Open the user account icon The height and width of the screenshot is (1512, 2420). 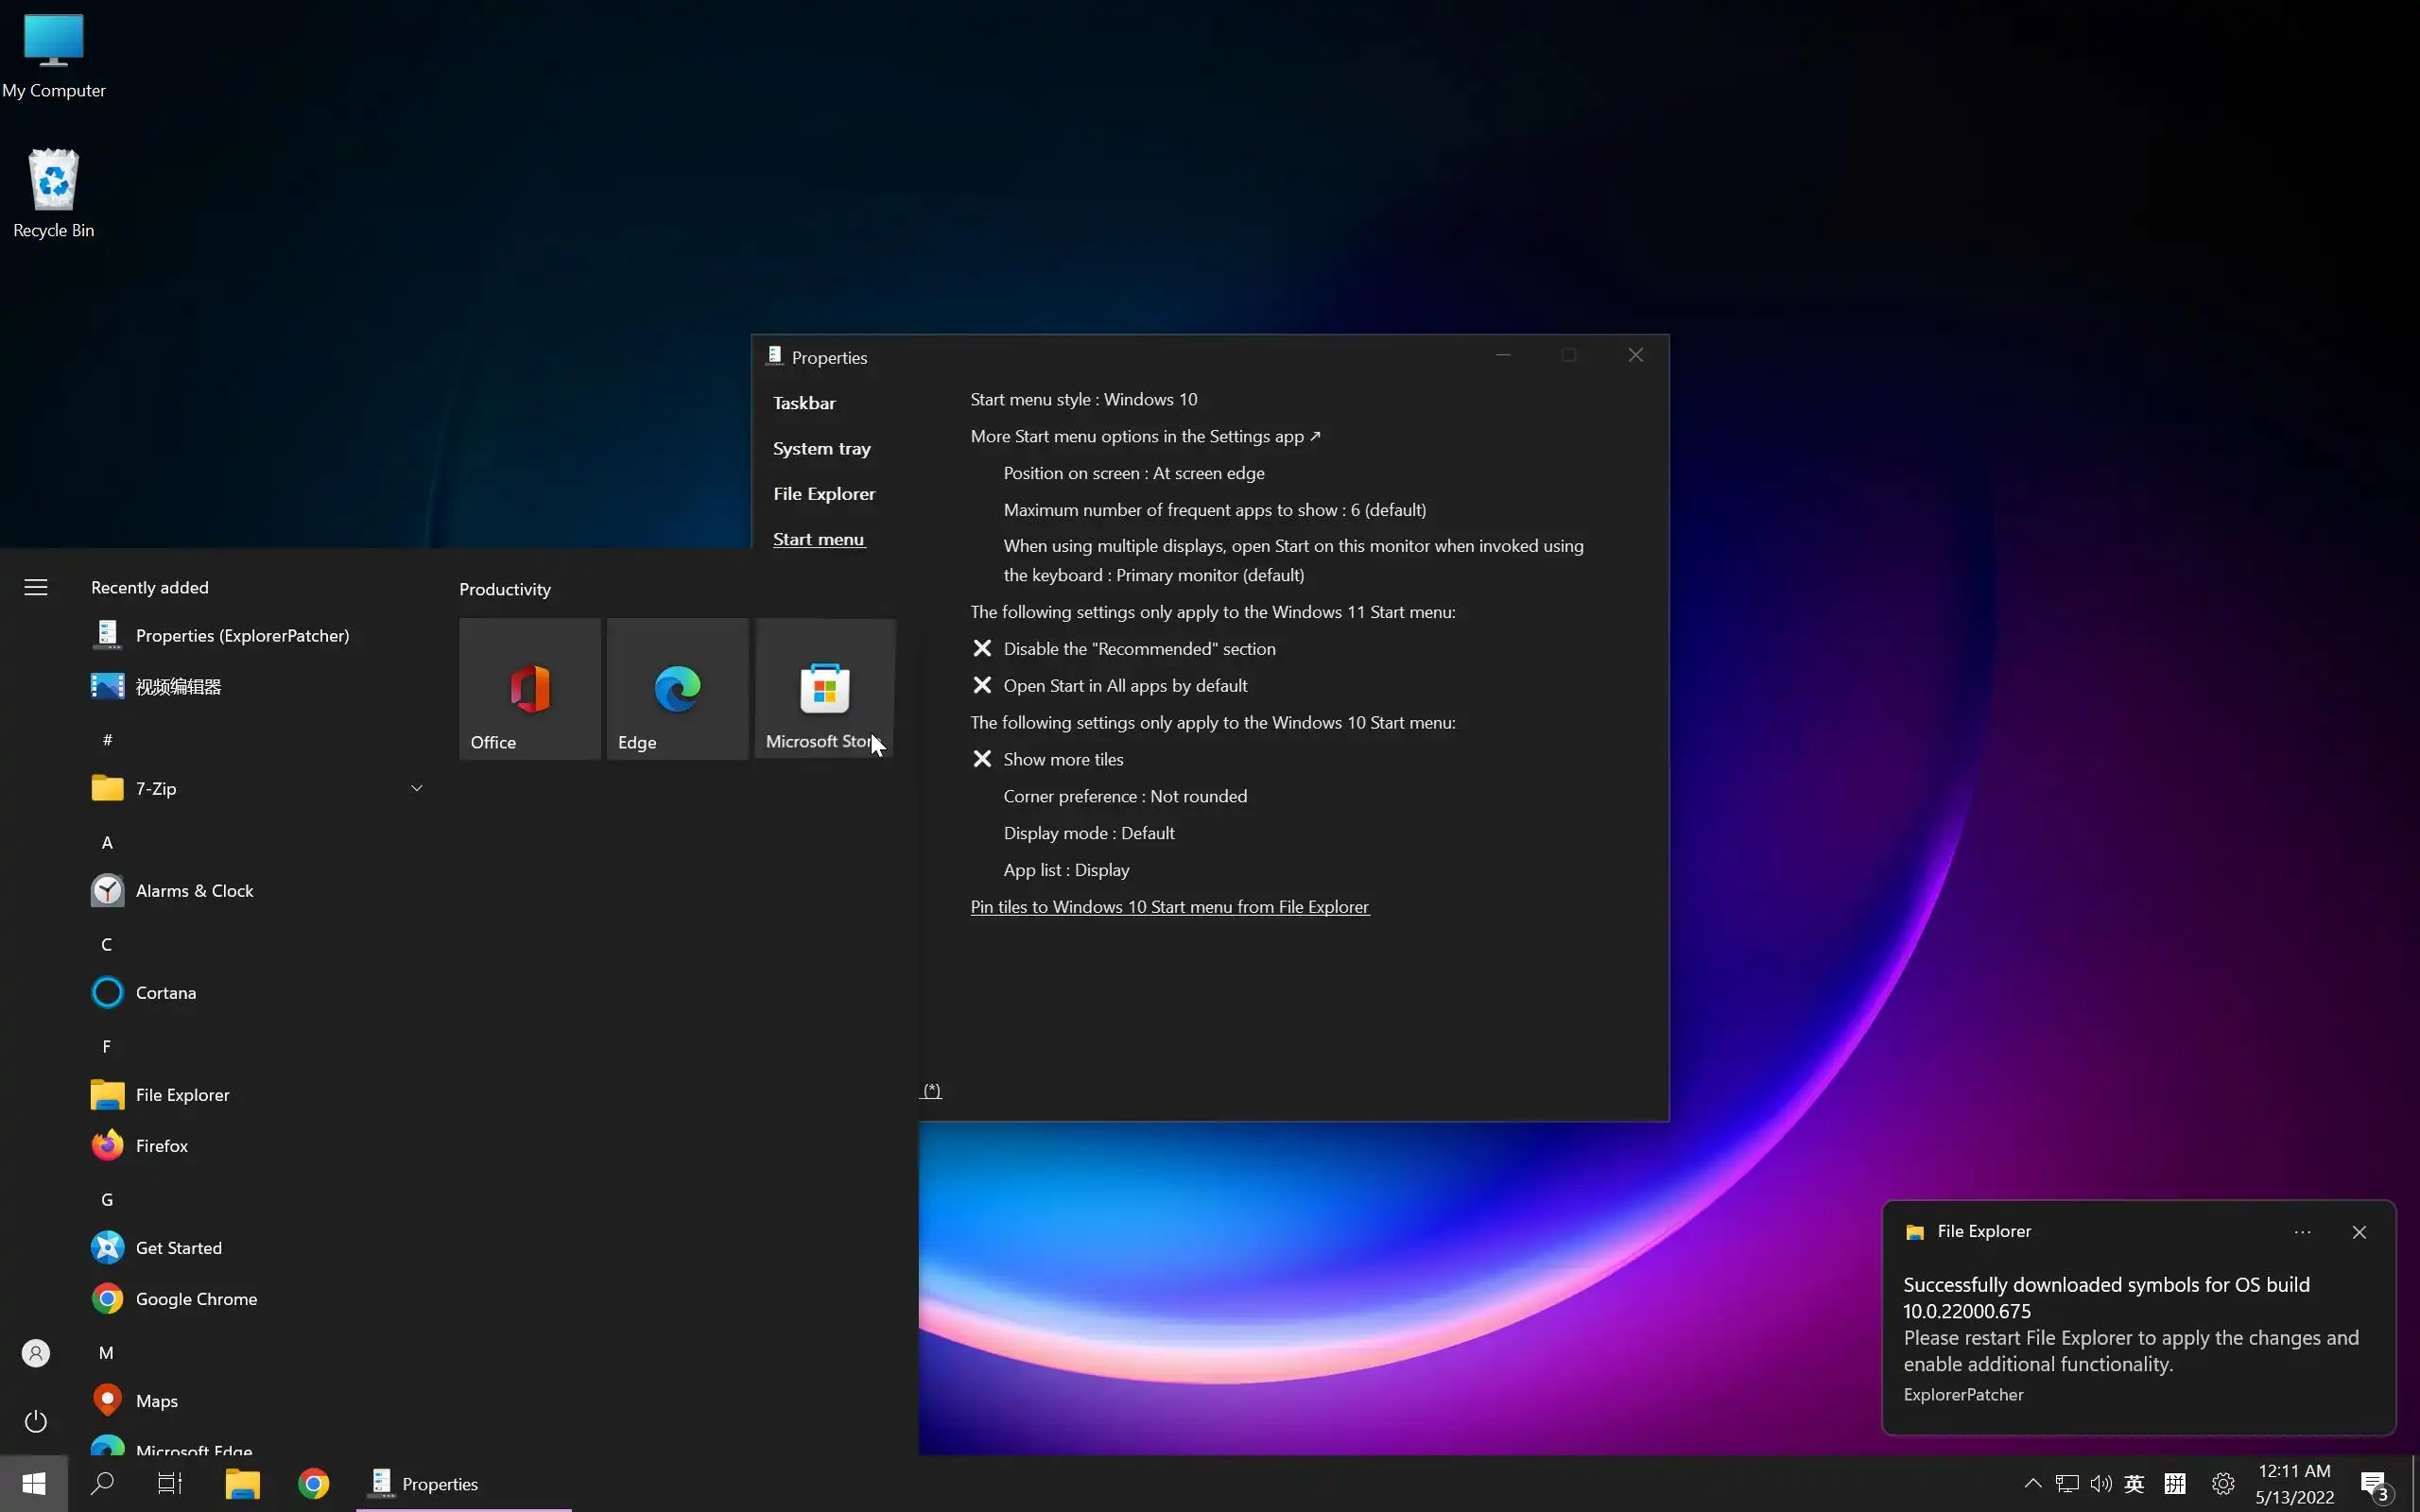click(36, 1353)
